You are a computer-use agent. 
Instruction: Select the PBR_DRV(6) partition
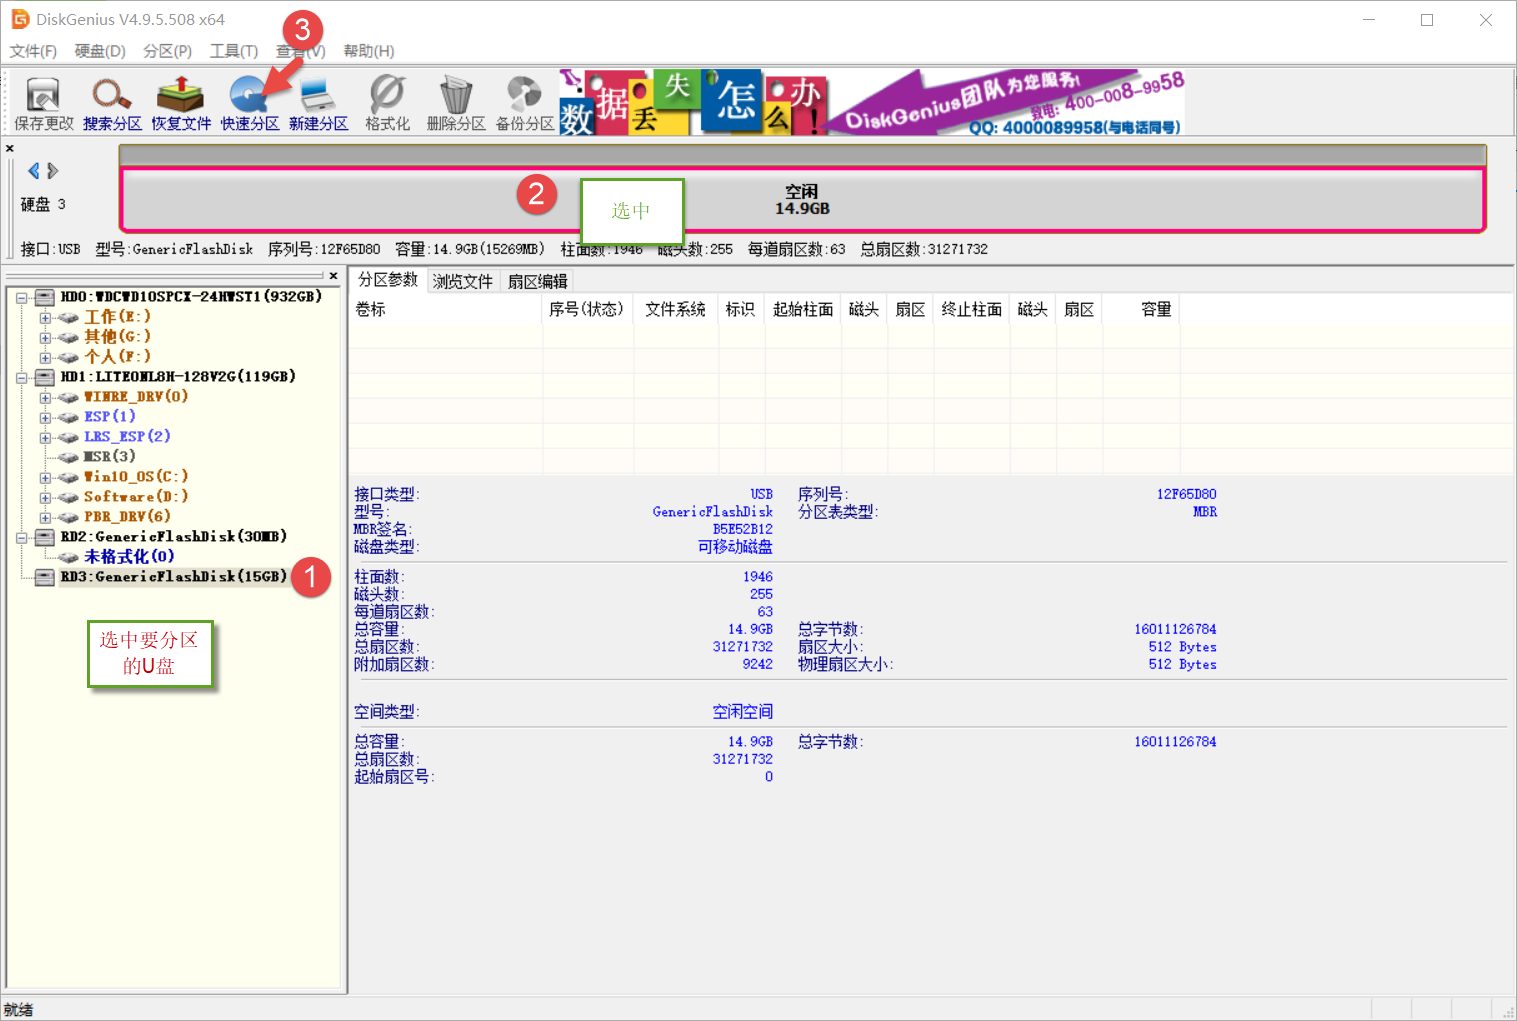(x=127, y=517)
